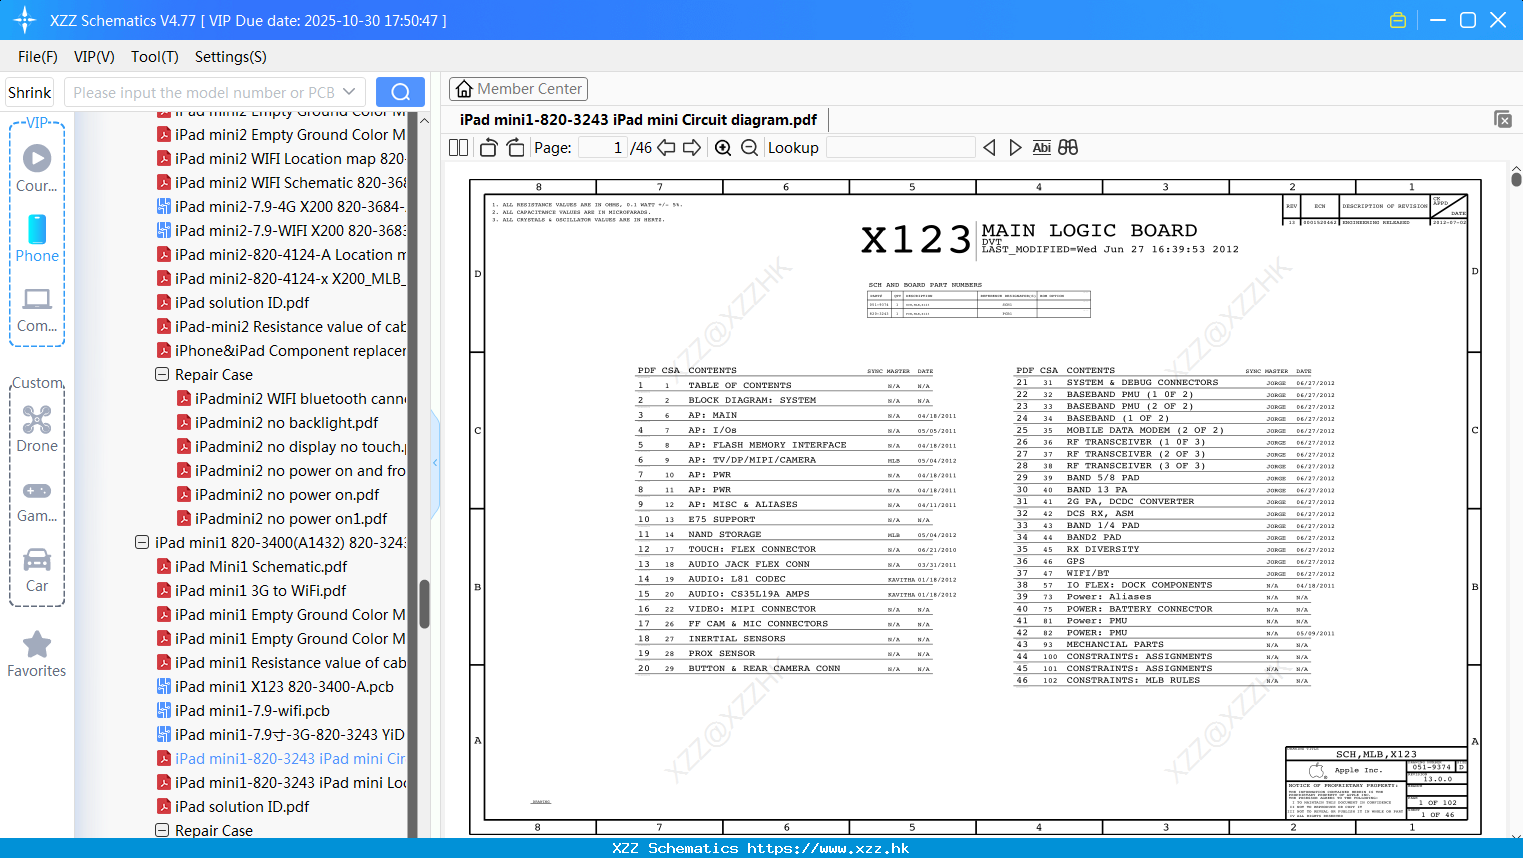The image size is (1523, 858).
Task: Open iPad mini1 3G to WiFi.pdf
Action: [x=260, y=590]
